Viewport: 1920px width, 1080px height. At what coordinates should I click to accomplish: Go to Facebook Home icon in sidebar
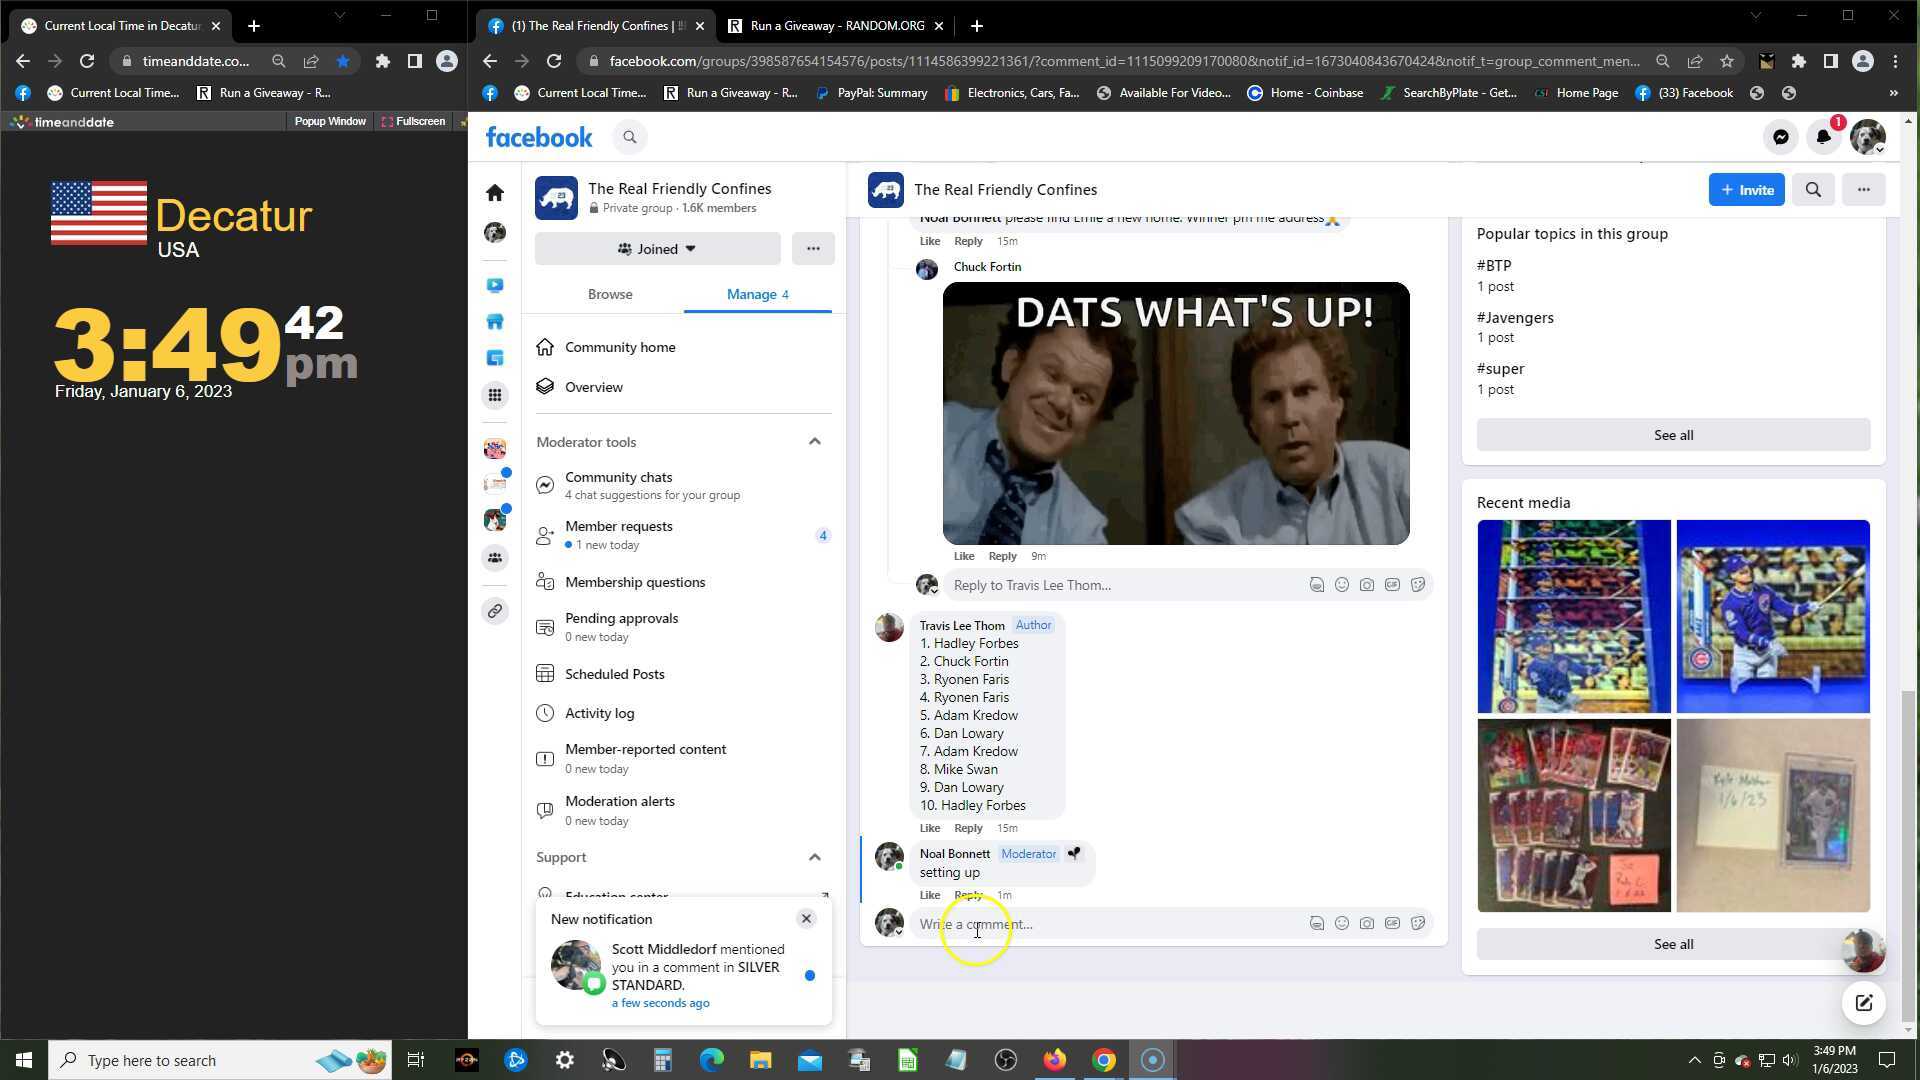coord(495,193)
